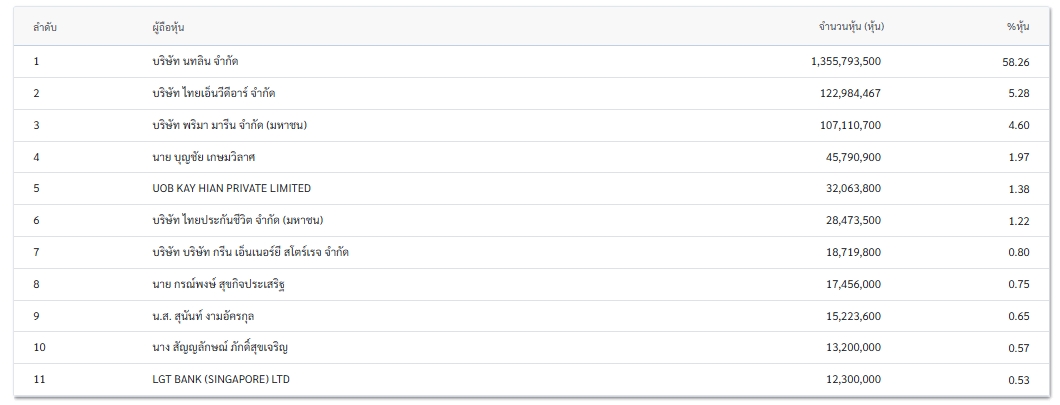The height and width of the screenshot is (405, 1060).
Task: Select shareholder บริษัท ไทยเอ็นวีดีอาร์ จำกัด
Action: pos(214,93)
